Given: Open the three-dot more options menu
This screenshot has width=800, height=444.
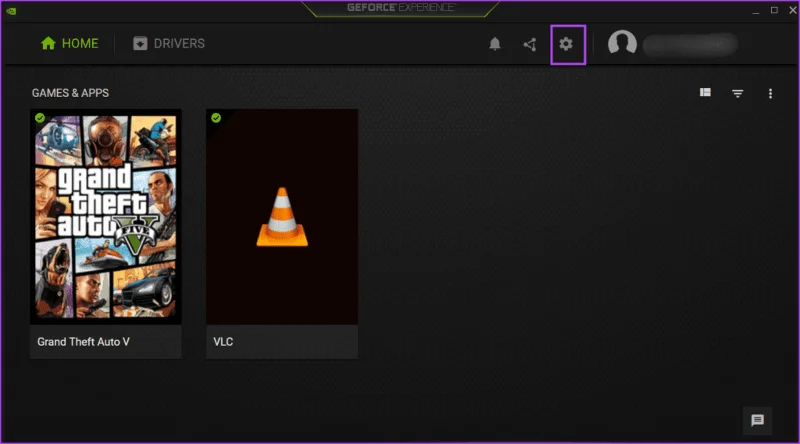Looking at the screenshot, I should 770,93.
